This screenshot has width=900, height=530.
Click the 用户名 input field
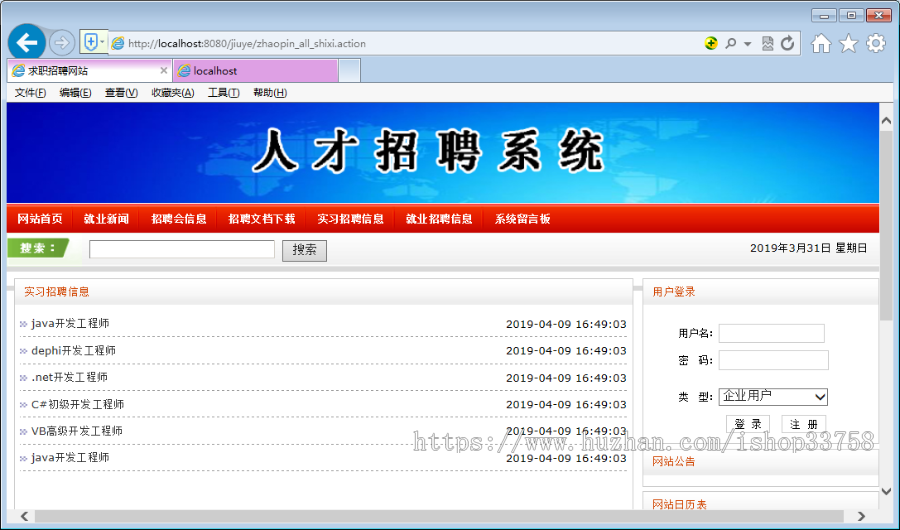[x=771, y=333]
